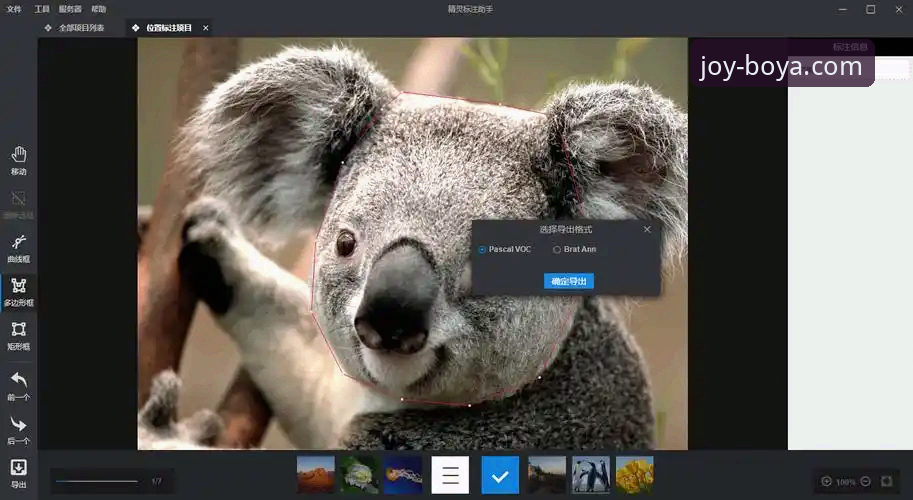The height and width of the screenshot is (500, 913).
Task: Click the 确定导出 confirm export button
Action: point(569,281)
